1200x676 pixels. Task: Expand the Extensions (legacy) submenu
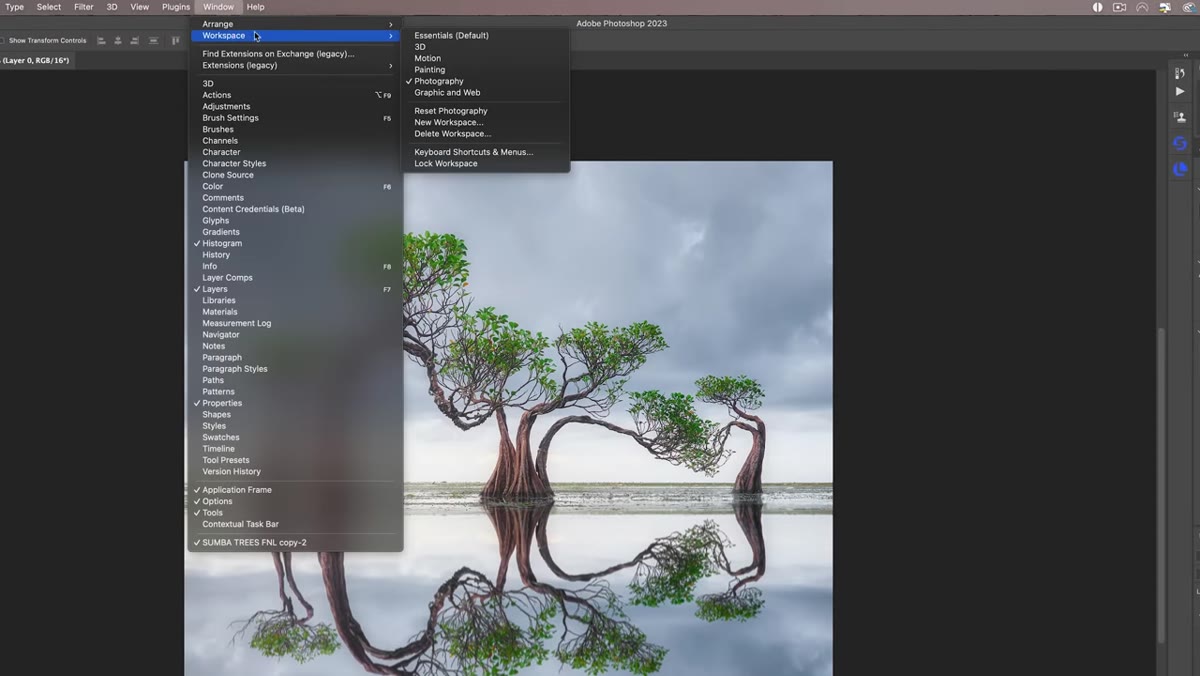coord(296,65)
